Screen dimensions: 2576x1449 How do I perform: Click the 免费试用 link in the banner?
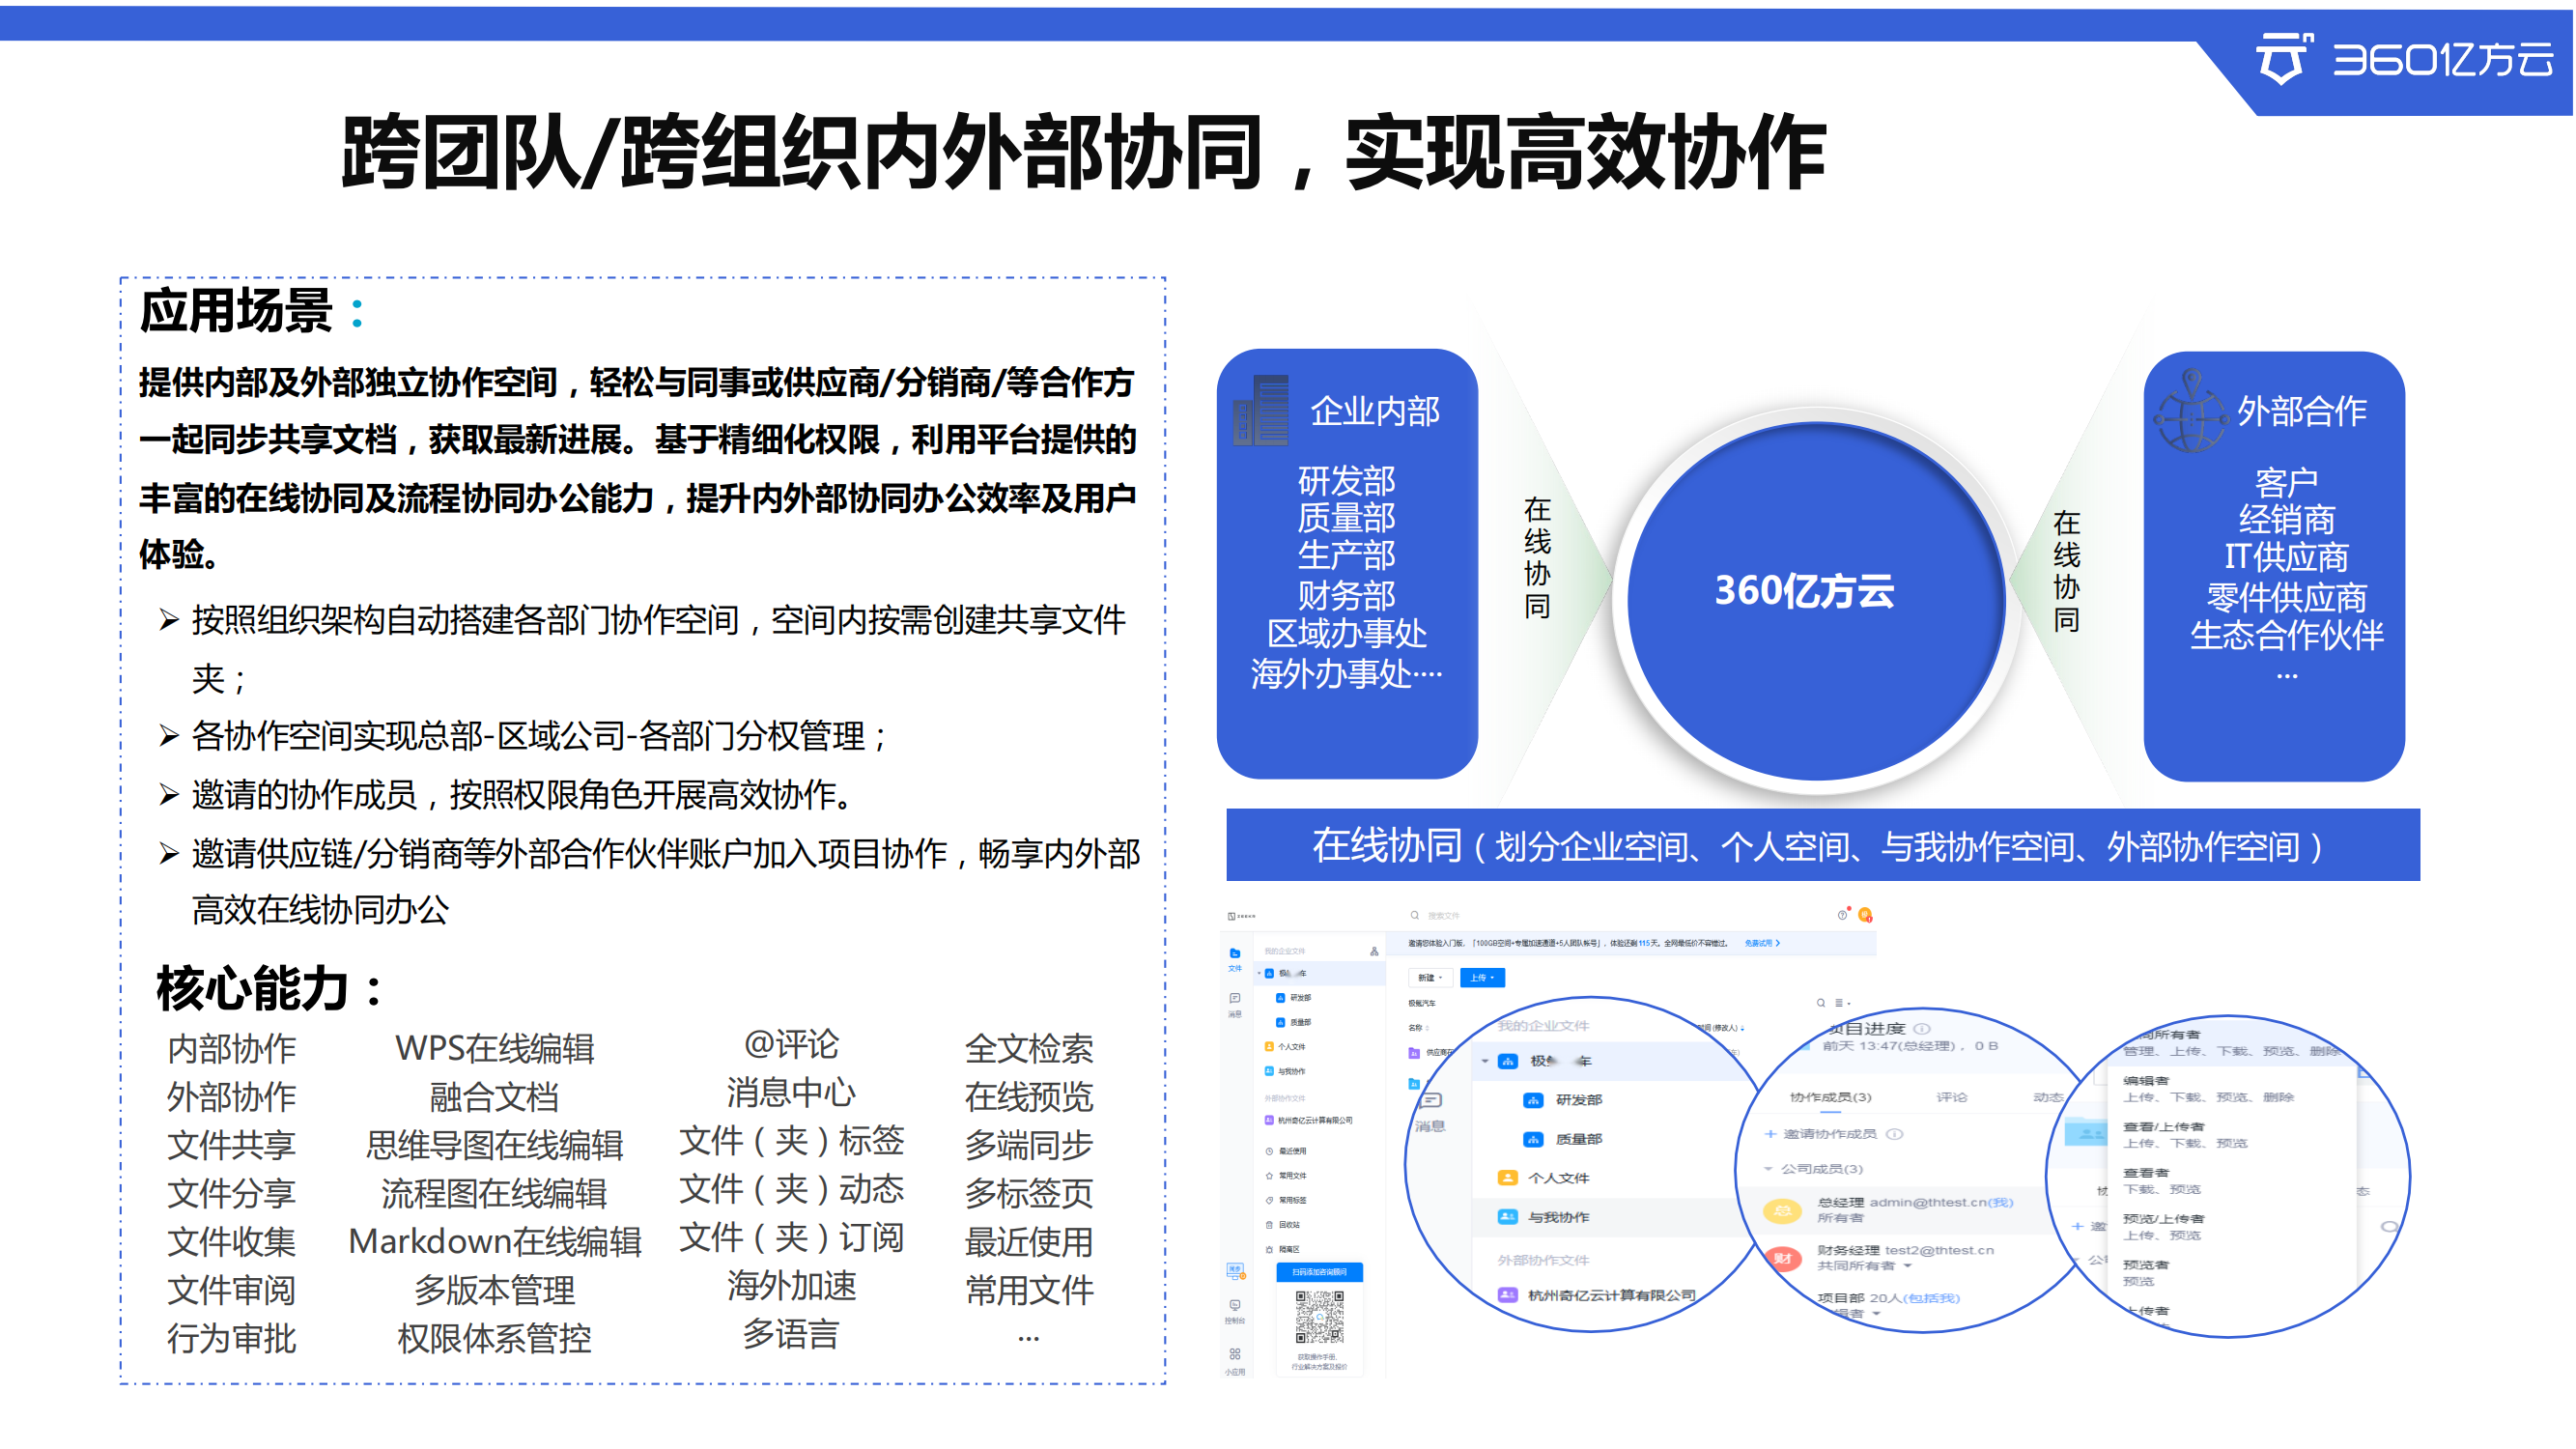tap(1761, 943)
